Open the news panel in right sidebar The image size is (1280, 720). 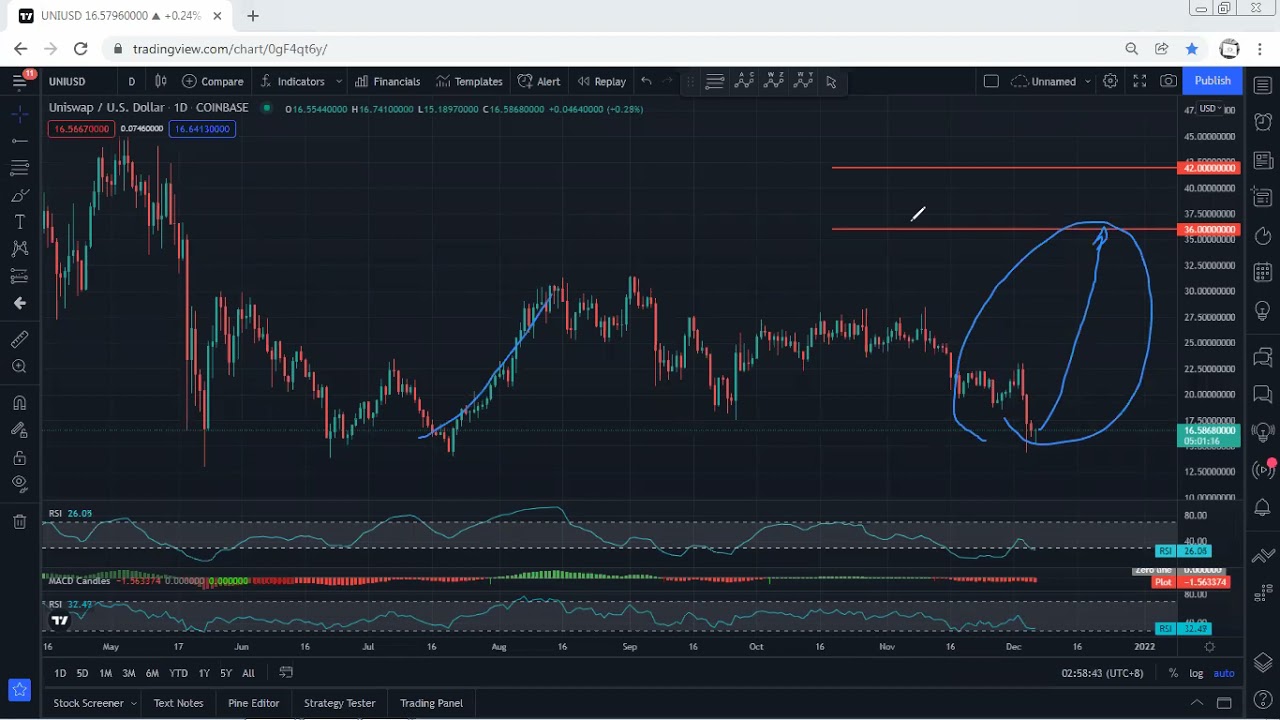coord(1262,160)
